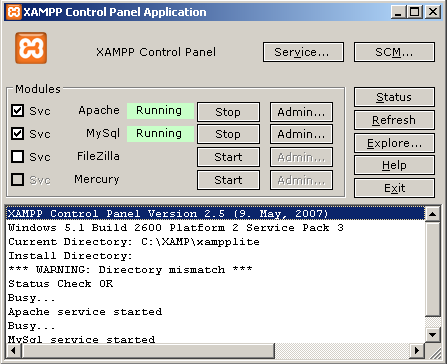Select the 'WARNING: Directory mismatch' log line
Screen dimensions: 447x364
(216, 270)
